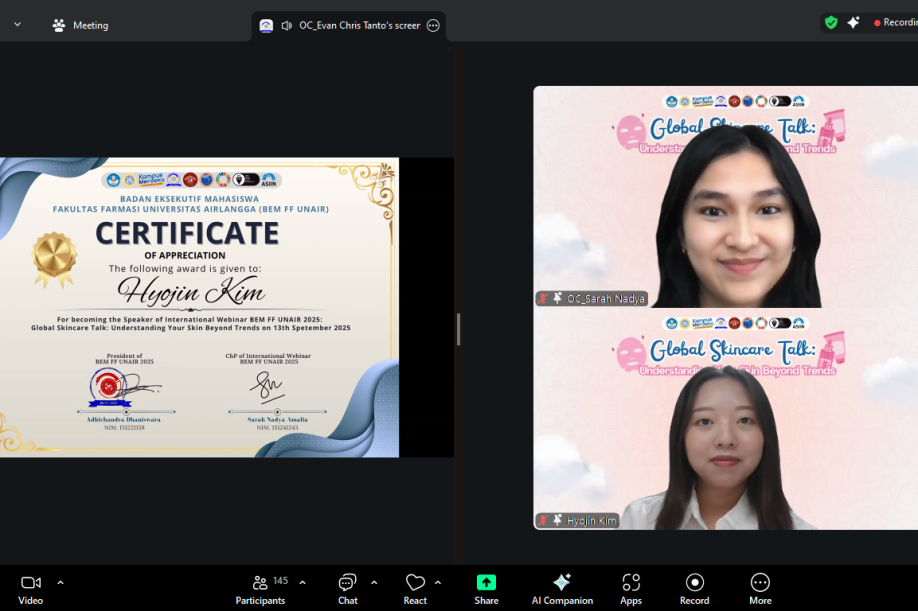Image resolution: width=918 pixels, height=611 pixels.
Task: Open AI Companion from toolbar
Action: (562, 589)
